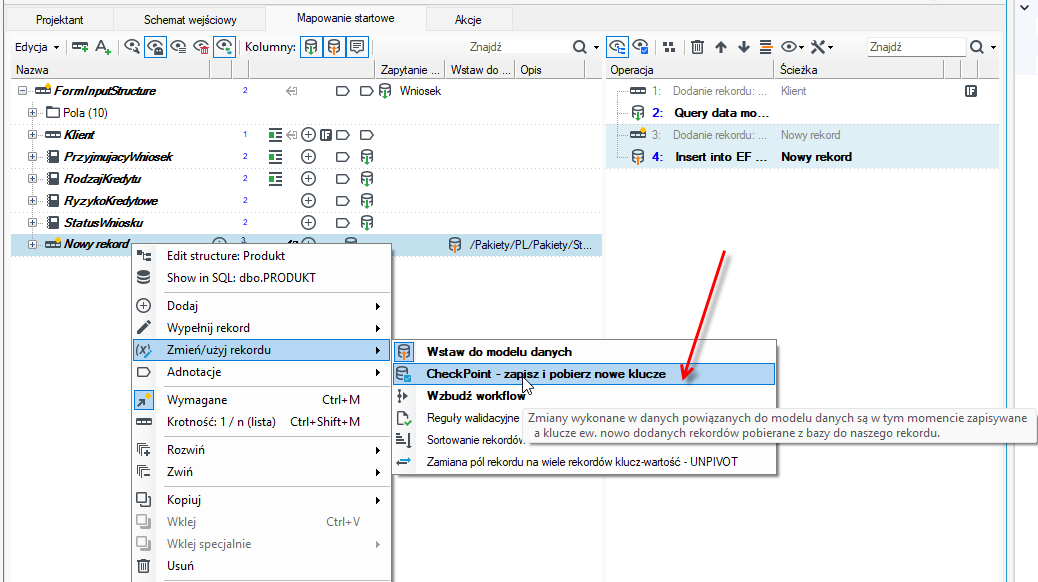Viewport: 1038px width, 582px height.
Task: Click the Operacja column header
Action: tap(690, 70)
